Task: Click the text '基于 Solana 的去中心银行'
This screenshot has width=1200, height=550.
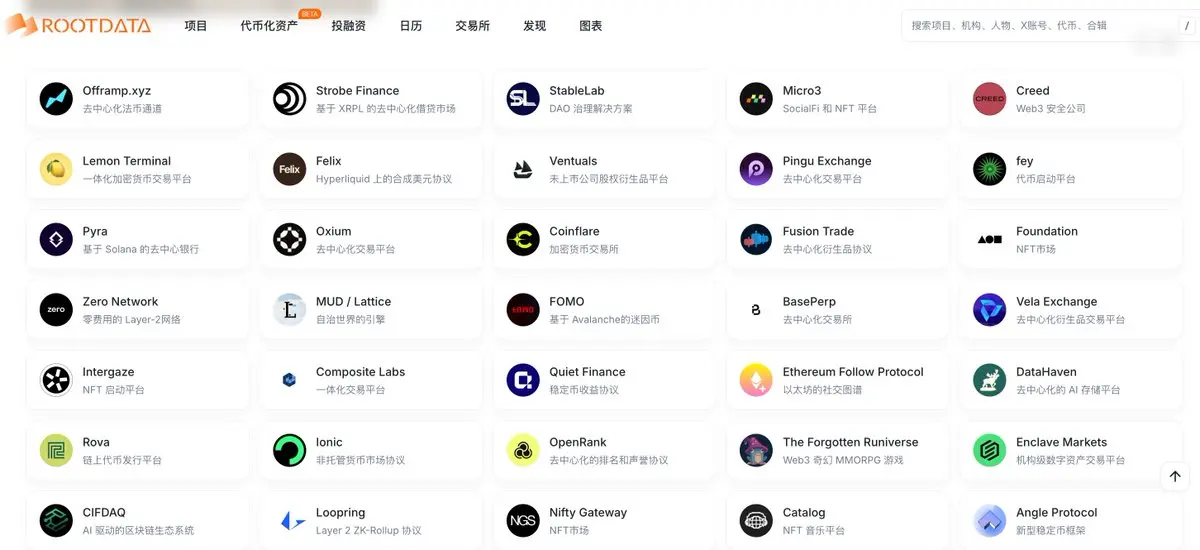Action: point(141,249)
